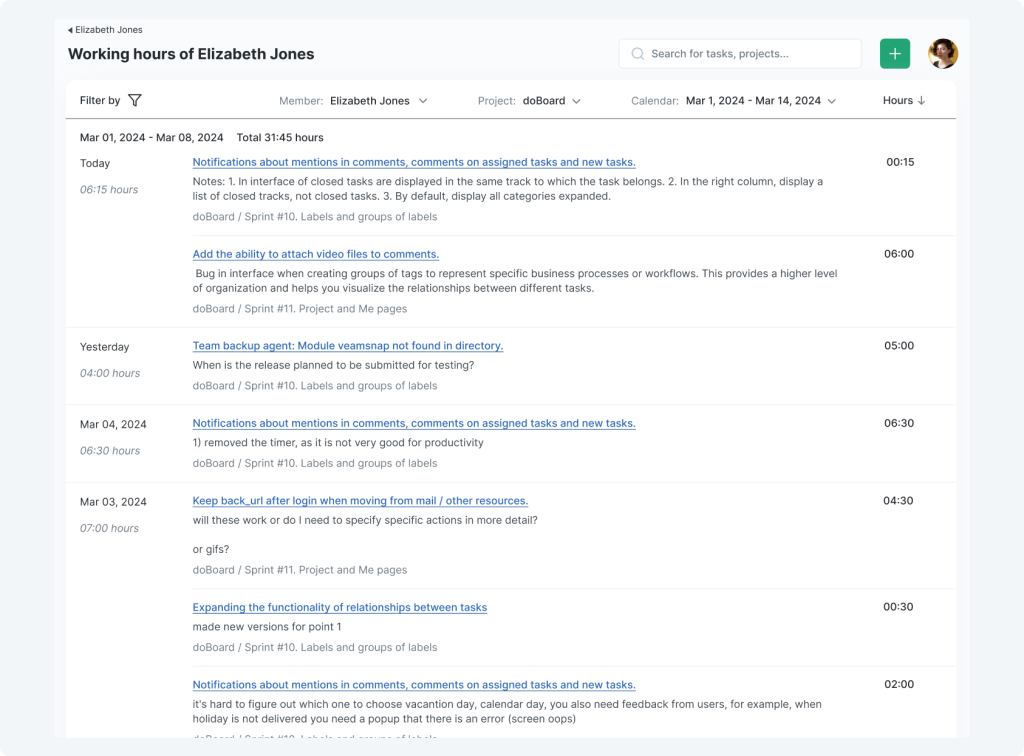The width and height of the screenshot is (1024, 756).
Task: Open the user profile avatar
Action: [x=942, y=54]
